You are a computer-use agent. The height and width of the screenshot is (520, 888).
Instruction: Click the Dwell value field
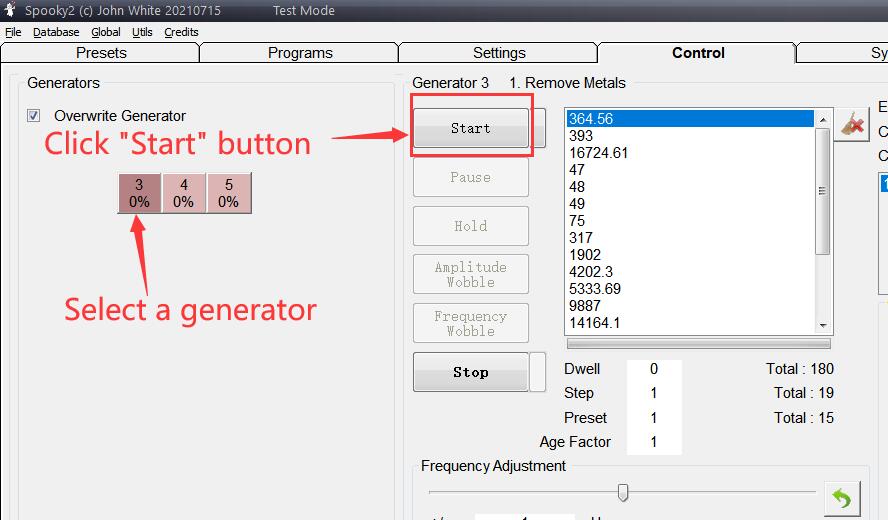click(x=654, y=369)
